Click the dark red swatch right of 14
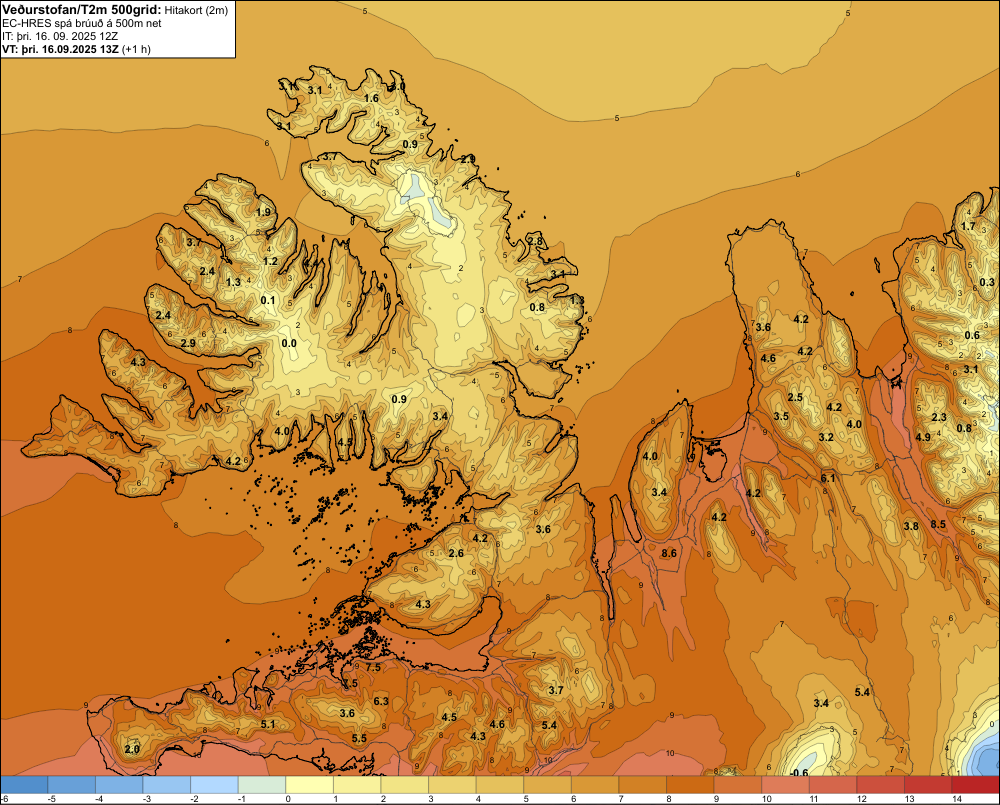This screenshot has height=805, width=1000. (975, 785)
